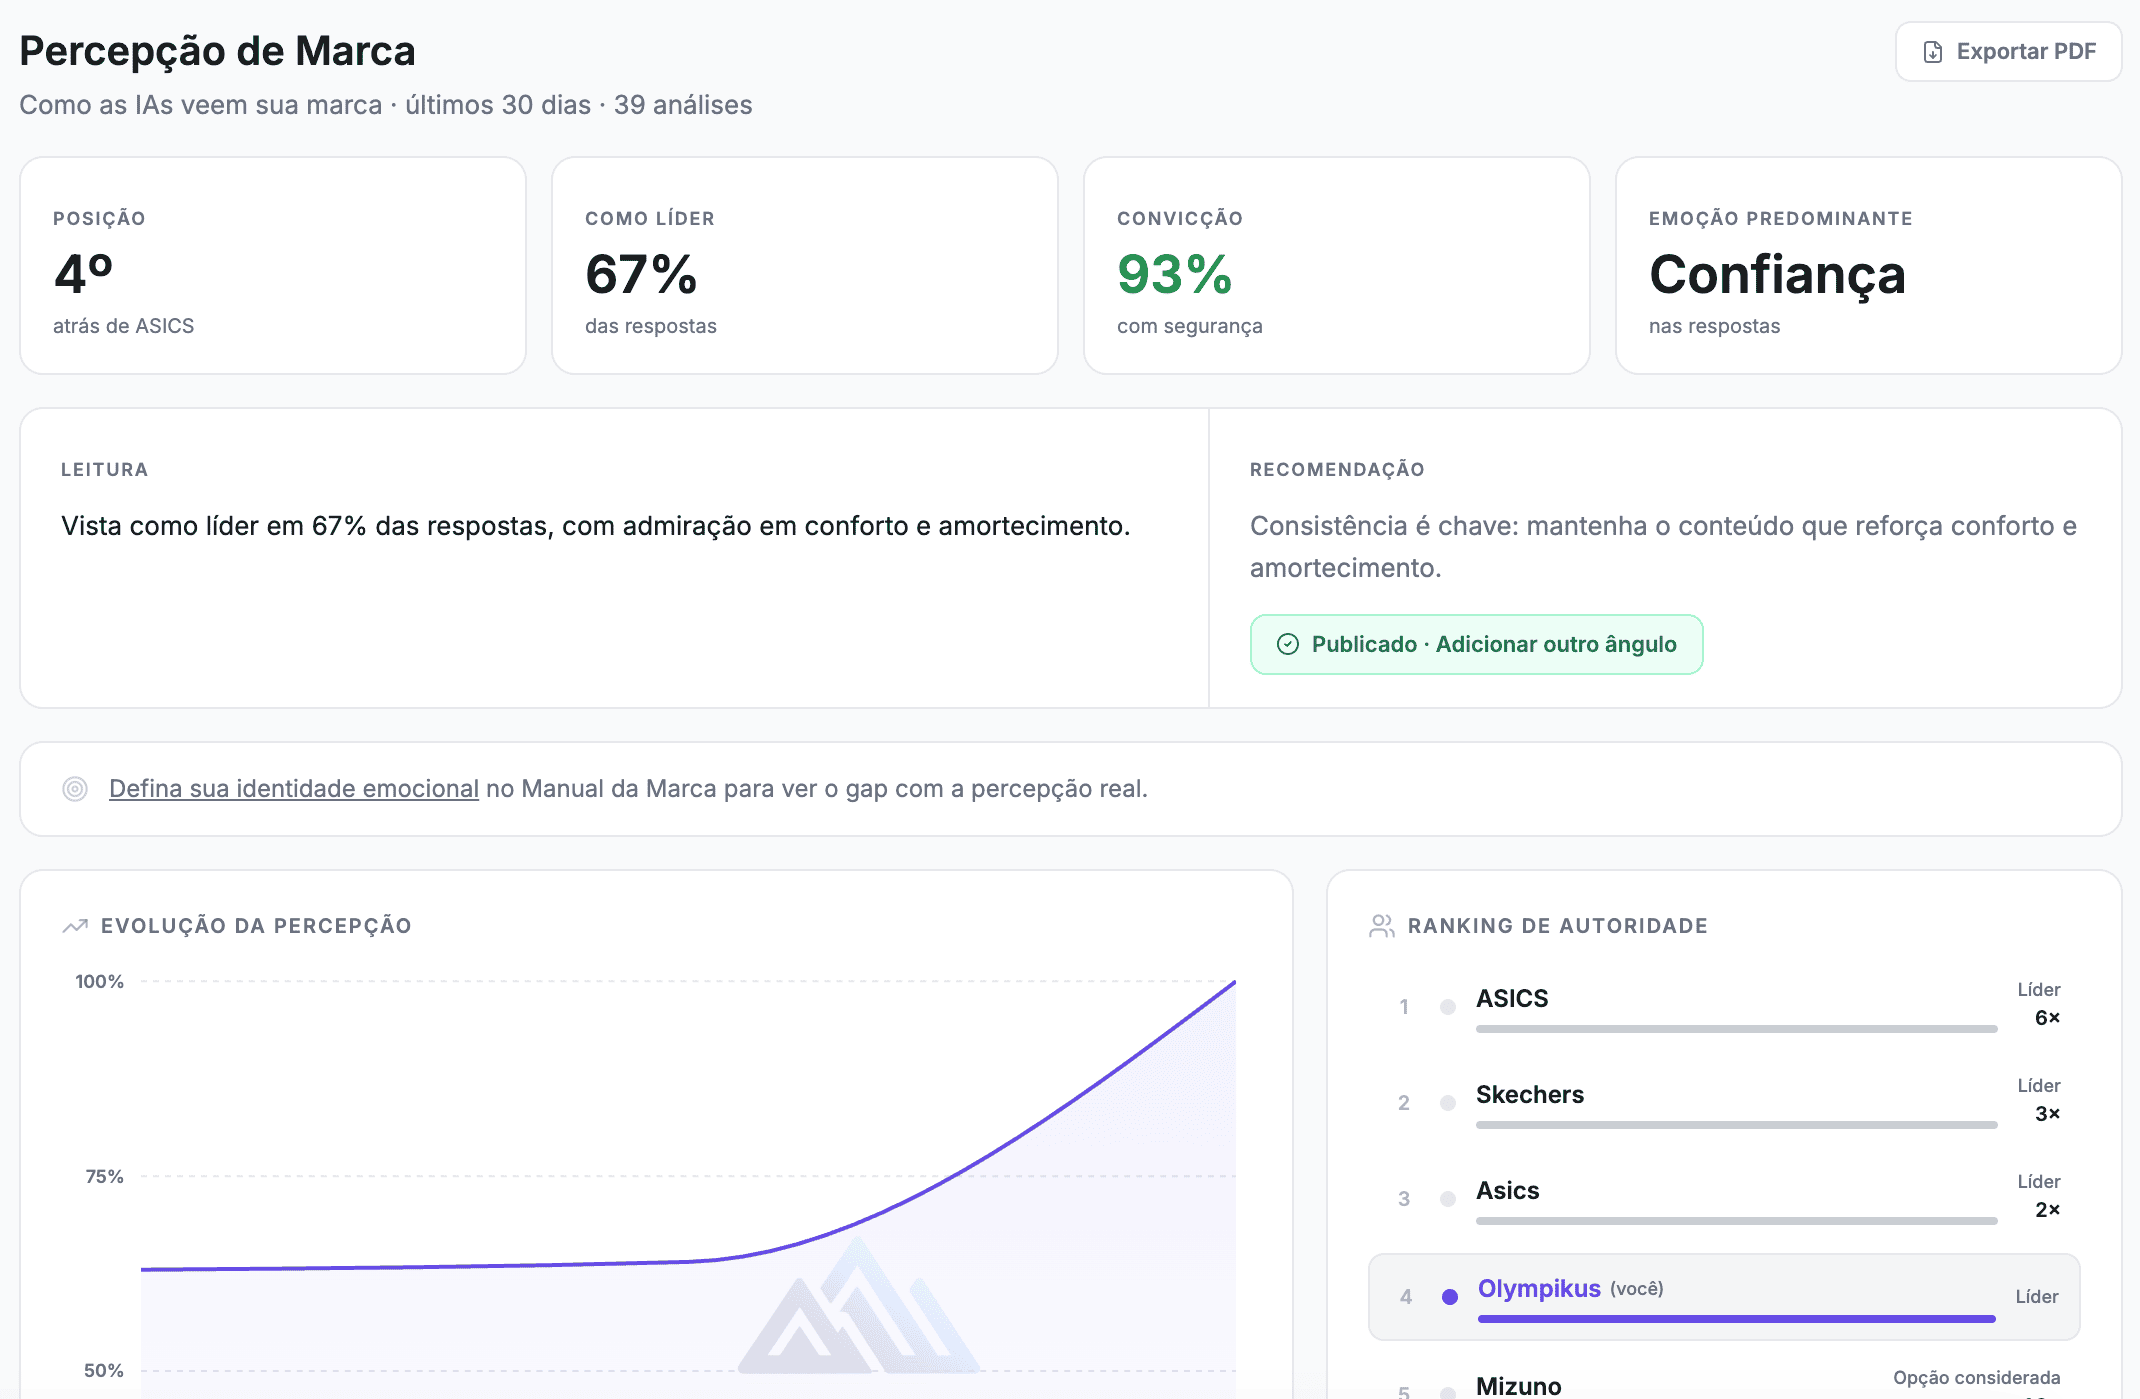
Task: Click the 3× leader count for Skechers
Action: [2047, 1114]
